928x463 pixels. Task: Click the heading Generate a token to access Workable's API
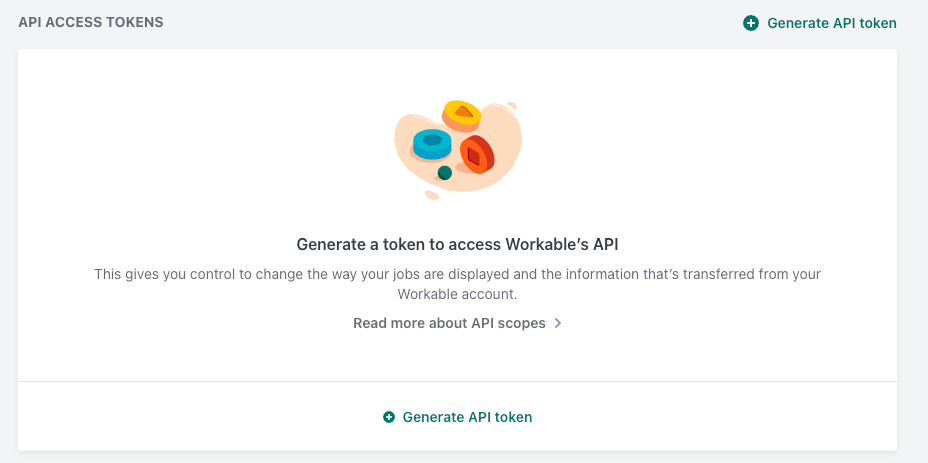457,245
